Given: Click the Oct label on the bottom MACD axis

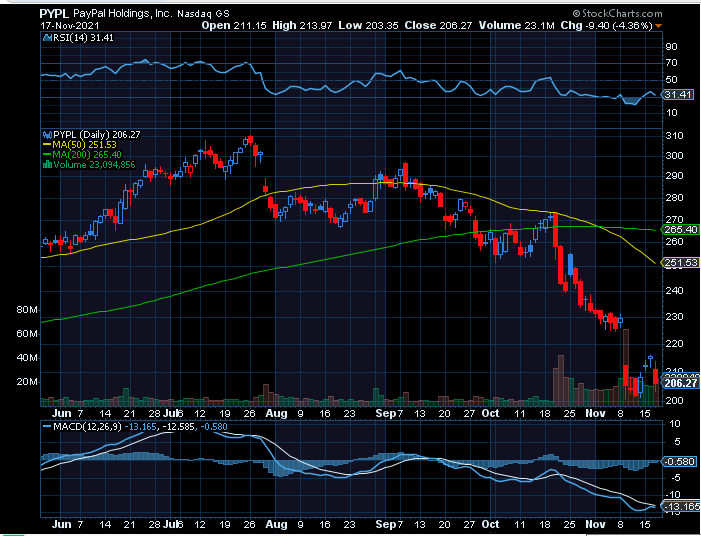Looking at the screenshot, I should coord(490,524).
